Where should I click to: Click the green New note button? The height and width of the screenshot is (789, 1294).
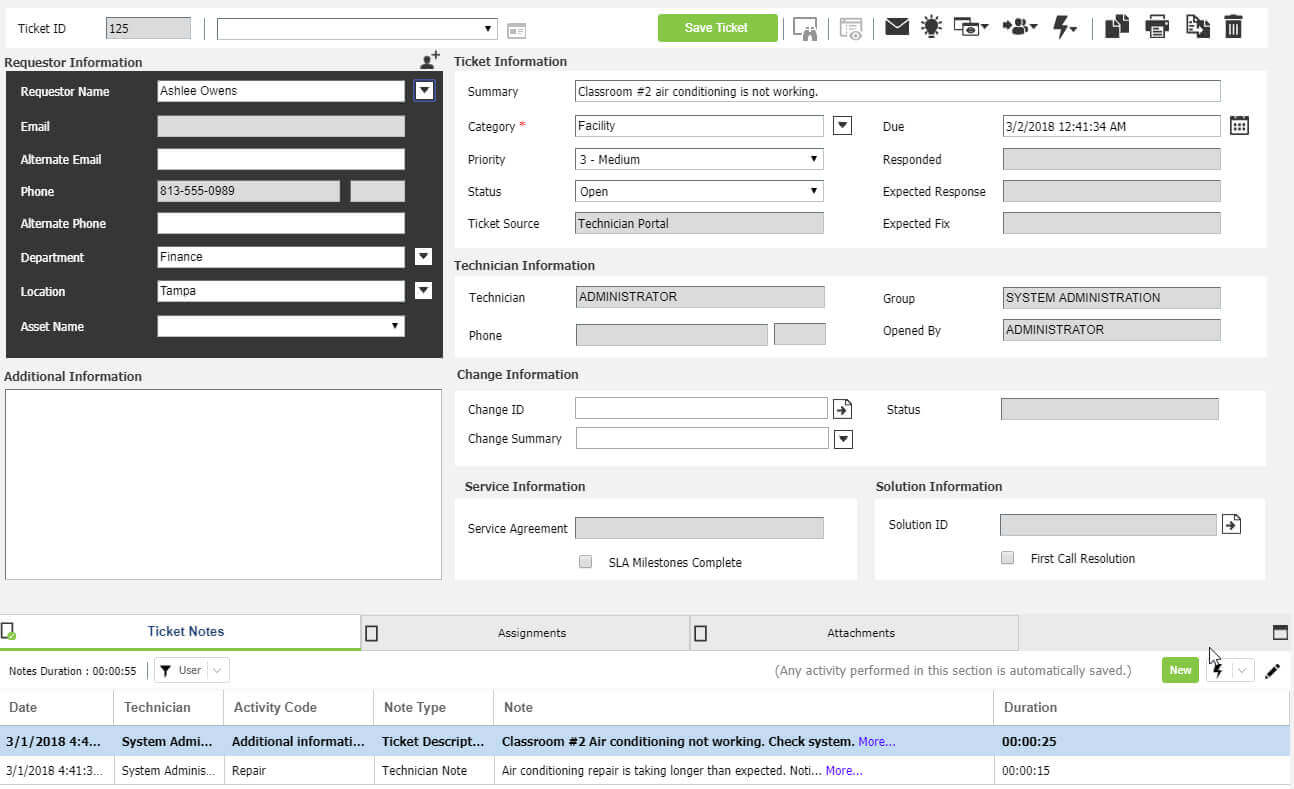[x=1180, y=670]
